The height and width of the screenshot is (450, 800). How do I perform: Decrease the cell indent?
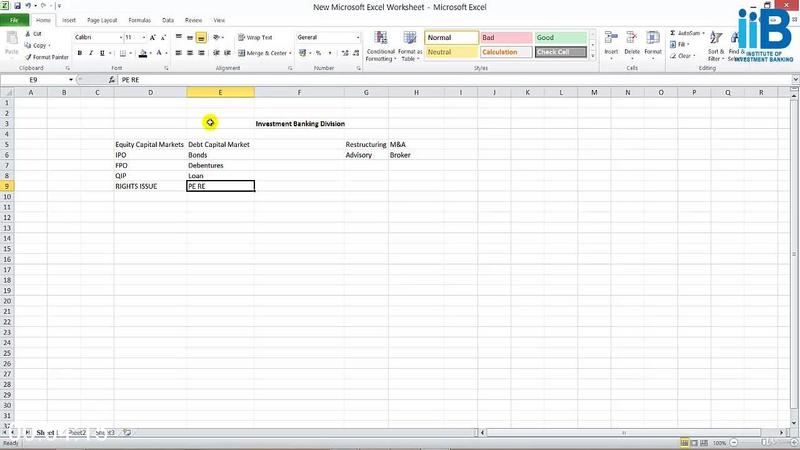pos(216,53)
